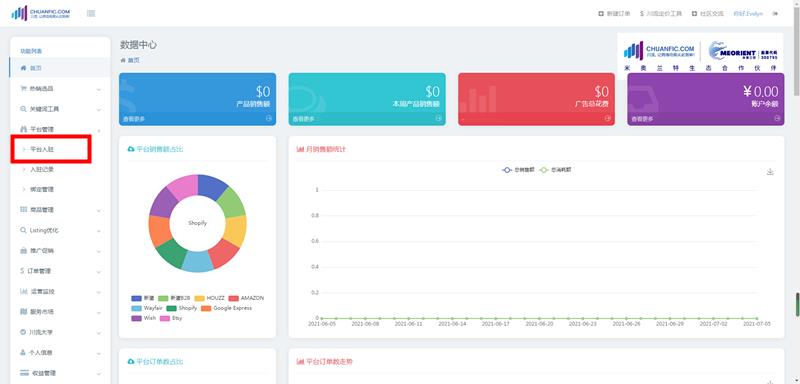Screen dimensions: 800x384
Task: Toggle the Wish legend item
Action: [x=144, y=318]
